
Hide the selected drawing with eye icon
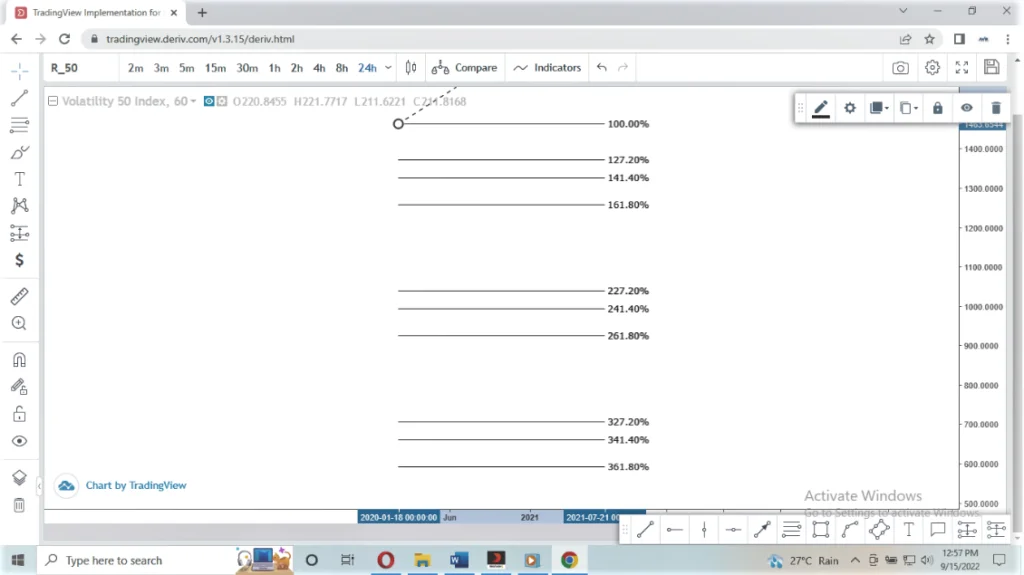point(967,108)
